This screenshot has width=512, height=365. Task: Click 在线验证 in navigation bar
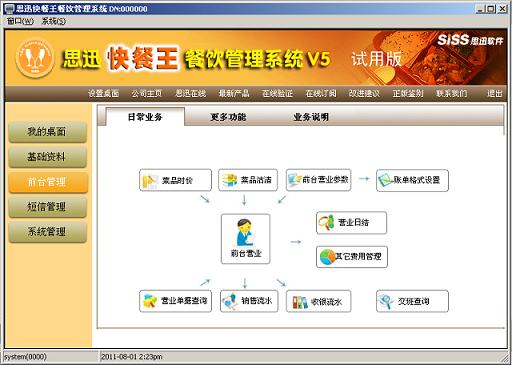point(277,94)
